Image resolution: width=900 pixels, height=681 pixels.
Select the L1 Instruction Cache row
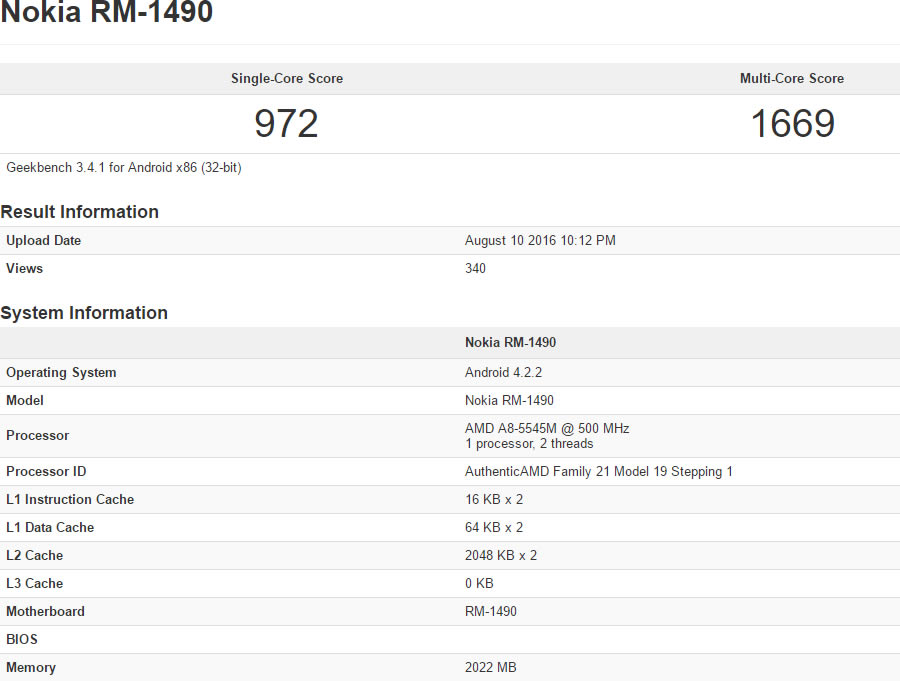pos(70,499)
